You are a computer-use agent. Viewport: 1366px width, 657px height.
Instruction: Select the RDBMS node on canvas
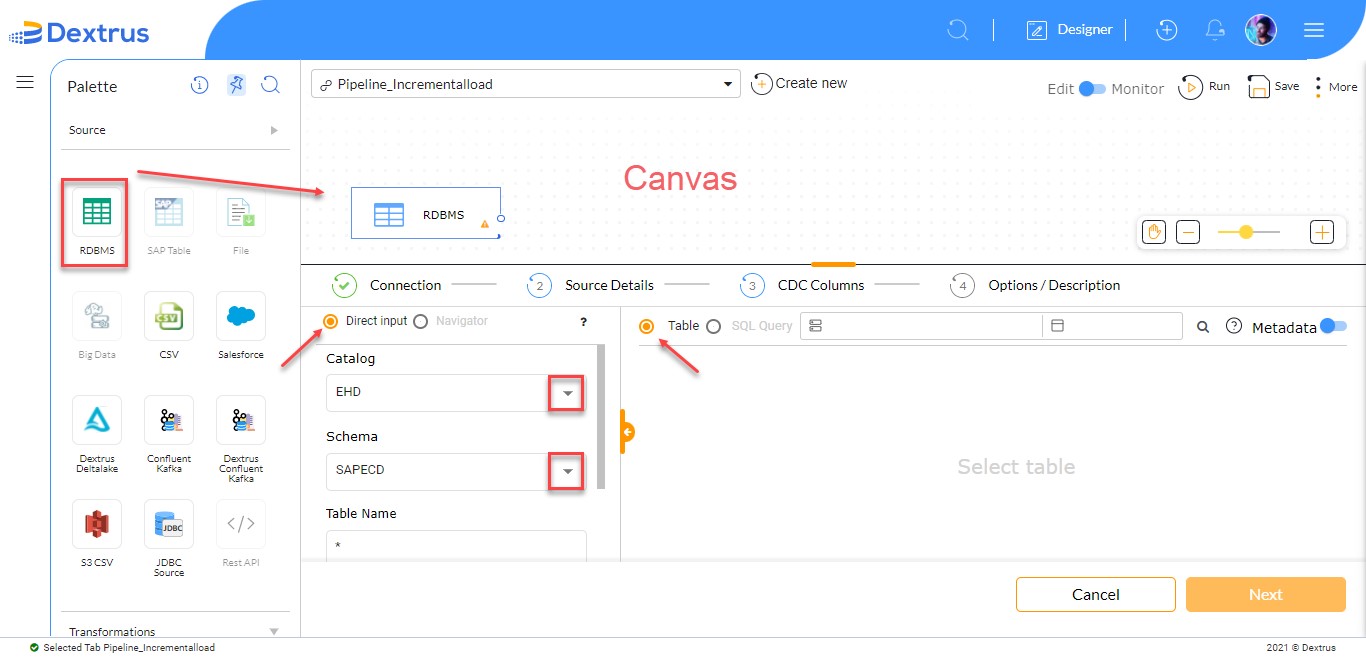tap(425, 214)
